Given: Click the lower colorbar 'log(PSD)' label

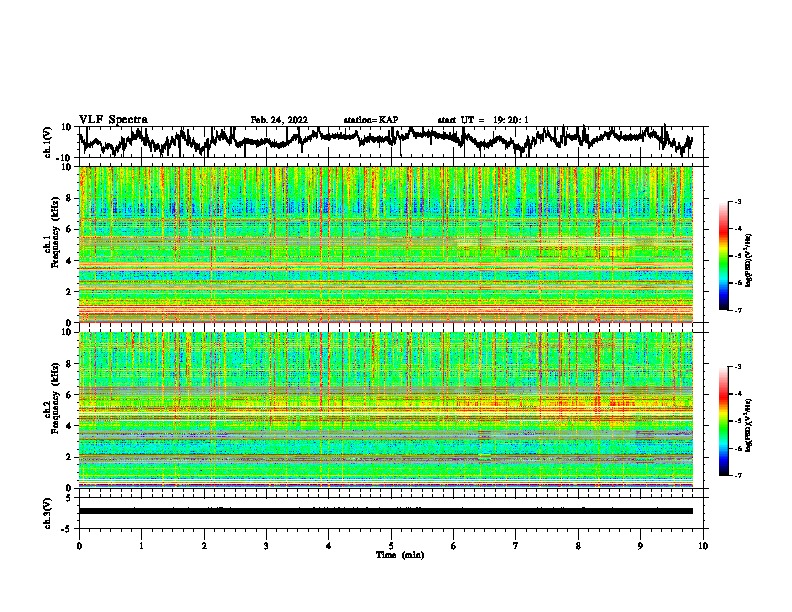Looking at the screenshot, I should point(748,425).
